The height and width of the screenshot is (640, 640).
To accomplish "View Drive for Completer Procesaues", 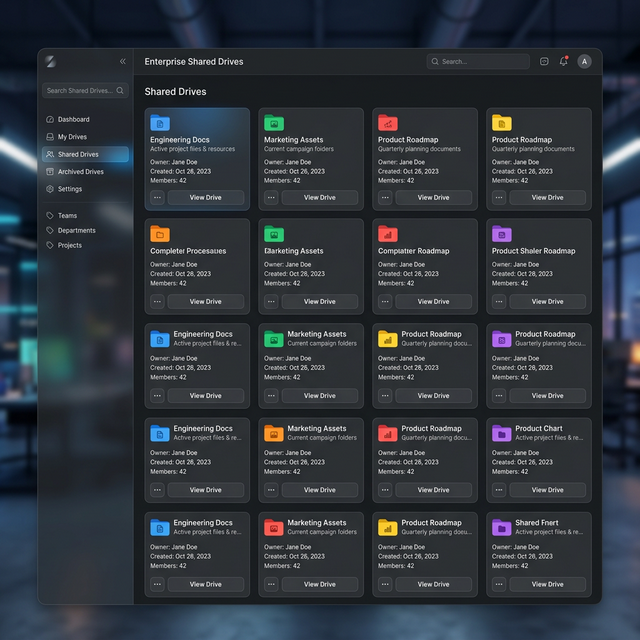I will click(x=206, y=302).
